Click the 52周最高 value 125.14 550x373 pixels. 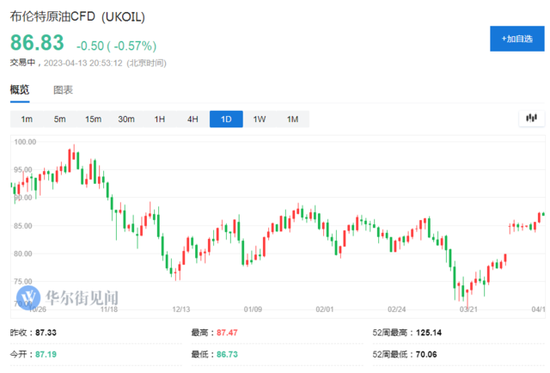pyautogui.click(x=429, y=333)
